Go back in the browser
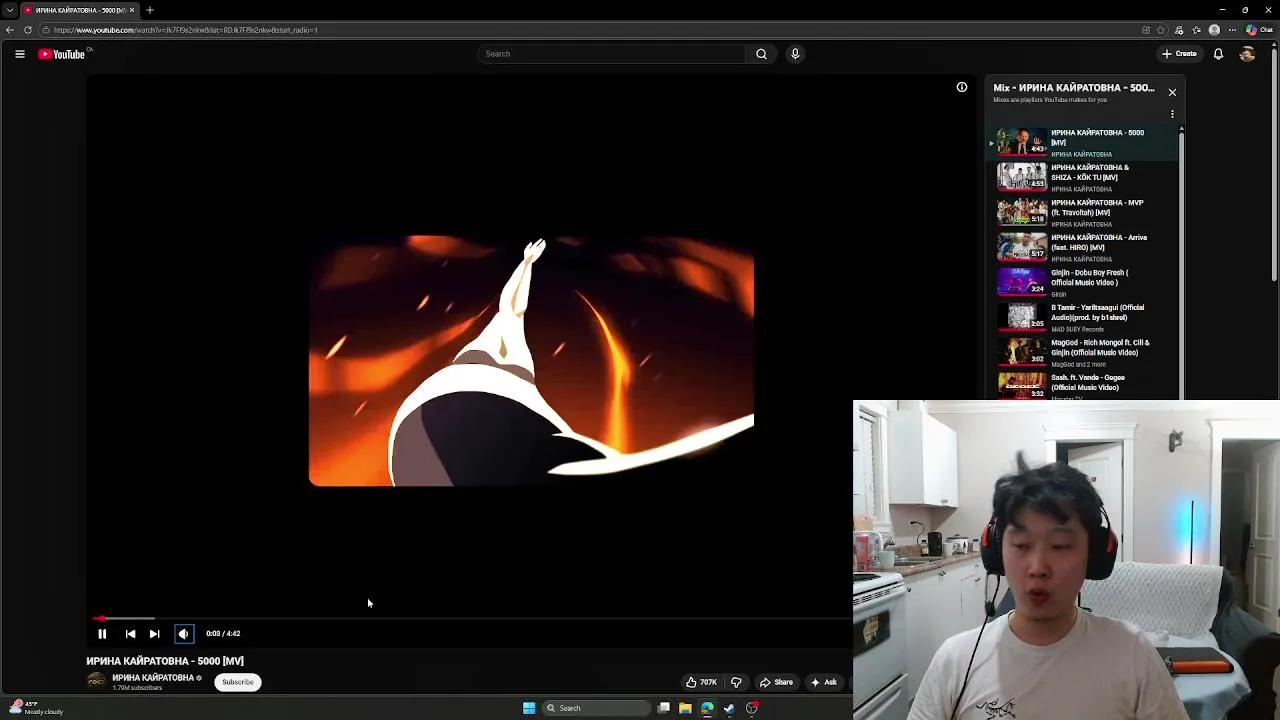 [10, 30]
